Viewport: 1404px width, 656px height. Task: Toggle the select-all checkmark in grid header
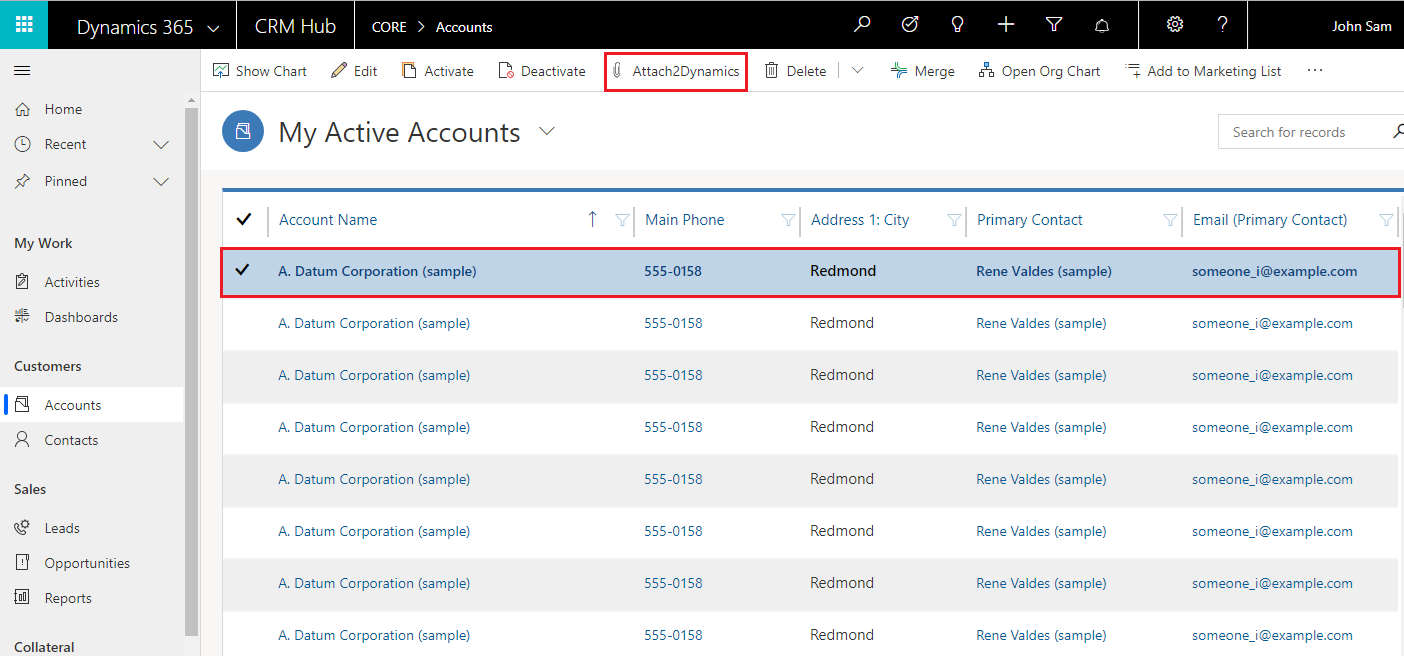tap(244, 219)
